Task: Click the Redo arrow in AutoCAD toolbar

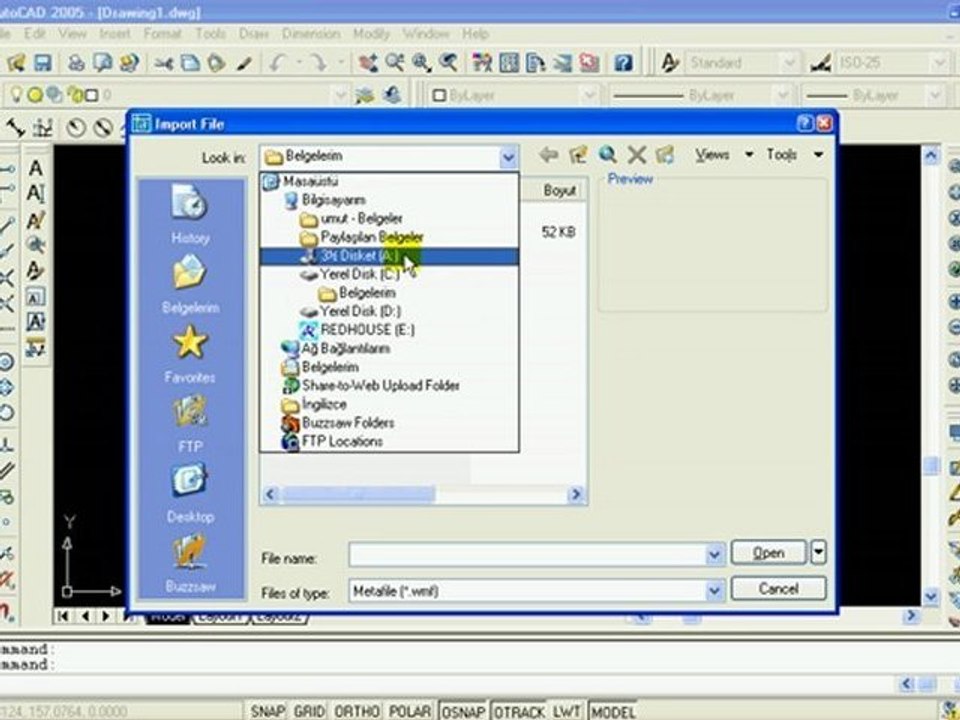Action: coord(318,62)
